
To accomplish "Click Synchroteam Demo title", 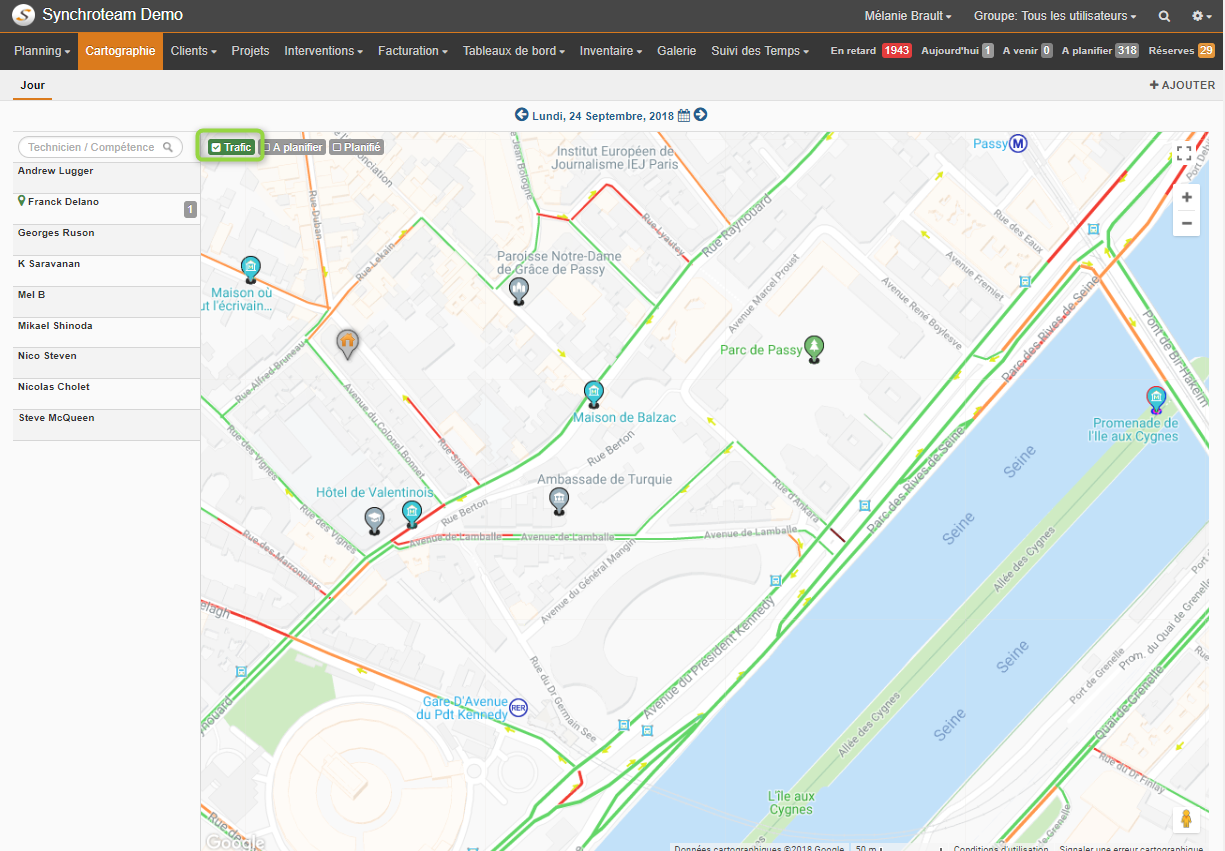I will click(112, 16).
